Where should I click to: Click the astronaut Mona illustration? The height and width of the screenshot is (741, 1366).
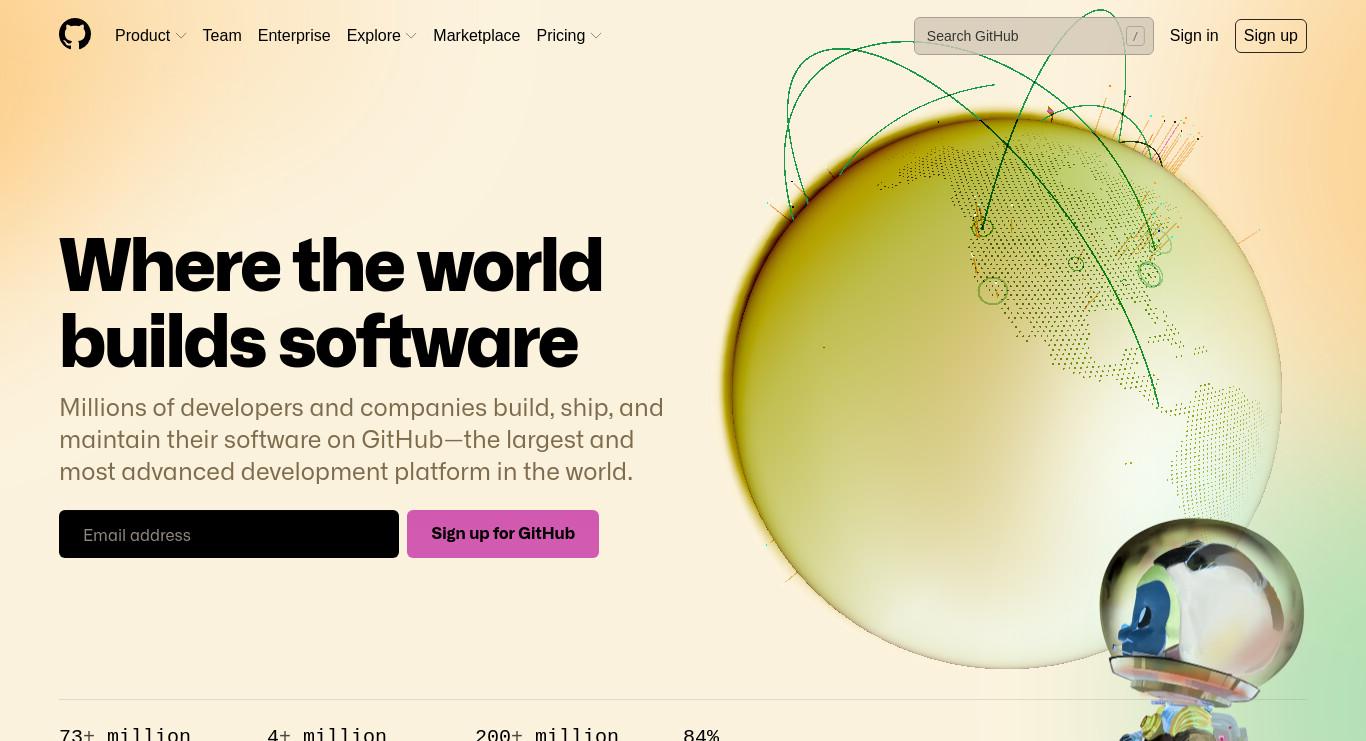1200,630
